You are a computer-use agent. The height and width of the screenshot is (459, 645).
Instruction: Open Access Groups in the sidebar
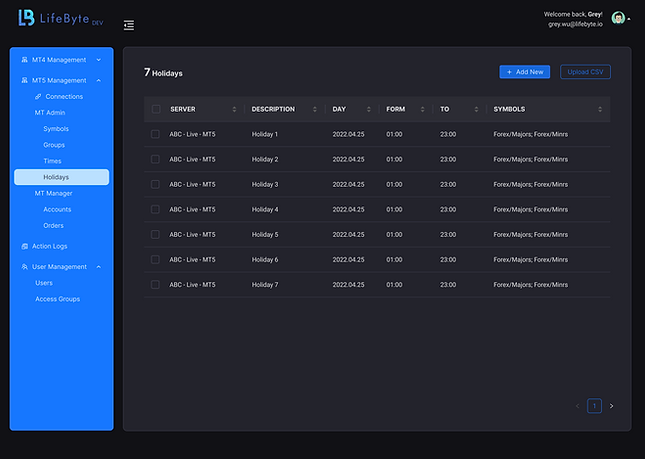(x=58, y=299)
